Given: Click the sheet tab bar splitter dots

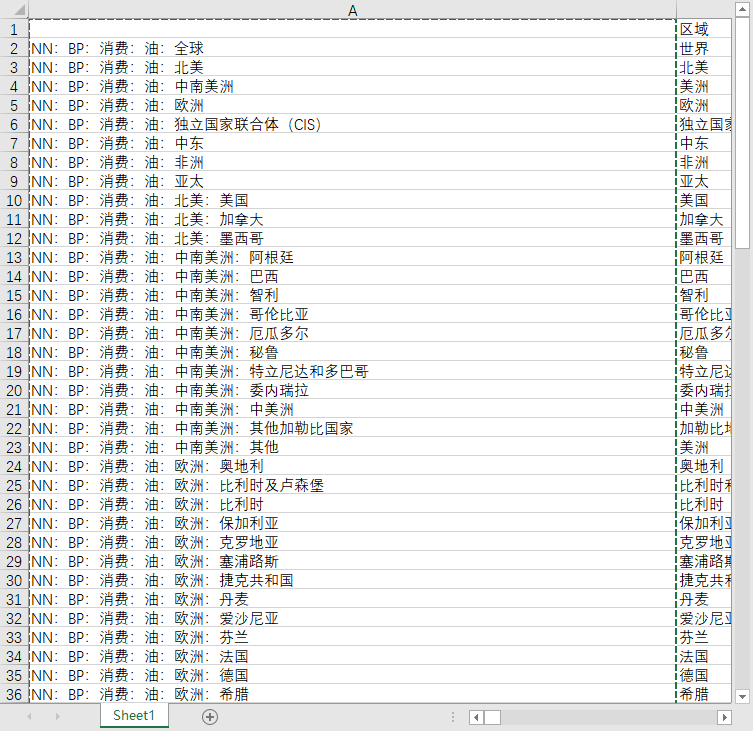Looking at the screenshot, I should [453, 717].
